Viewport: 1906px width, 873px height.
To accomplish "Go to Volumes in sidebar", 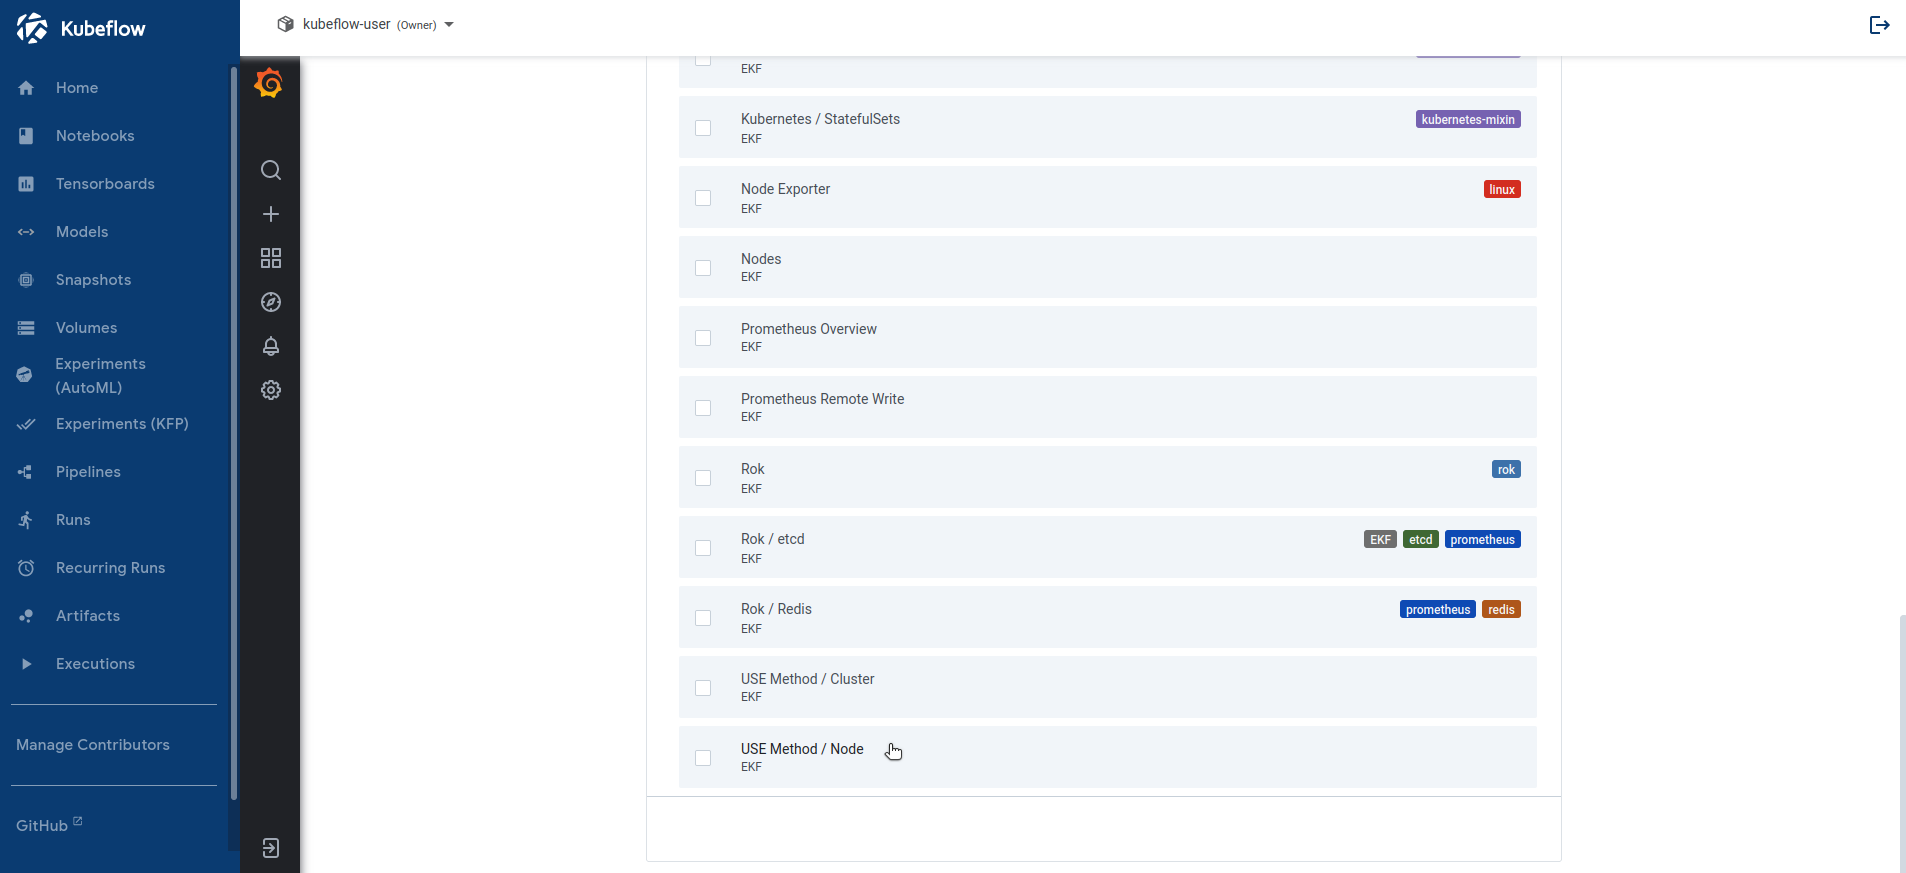I will click(x=86, y=328).
